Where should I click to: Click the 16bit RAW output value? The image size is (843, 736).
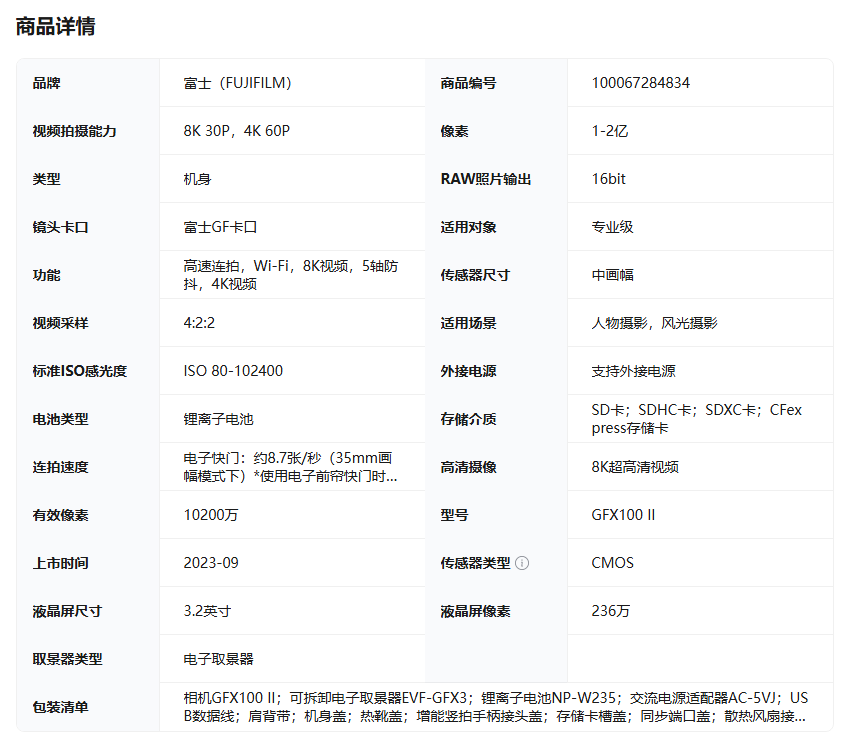pyautogui.click(x=609, y=179)
